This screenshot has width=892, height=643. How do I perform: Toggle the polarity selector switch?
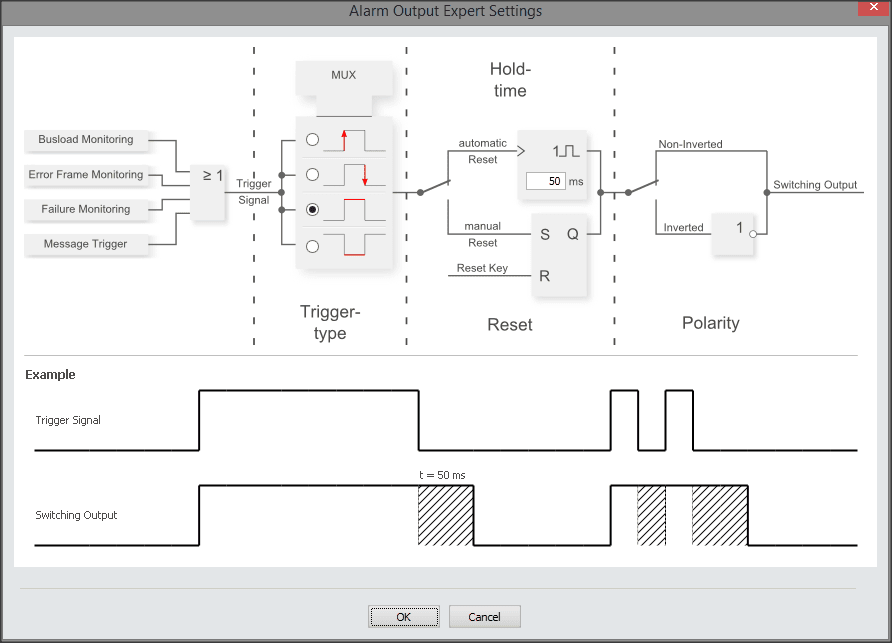pyautogui.click(x=642, y=186)
